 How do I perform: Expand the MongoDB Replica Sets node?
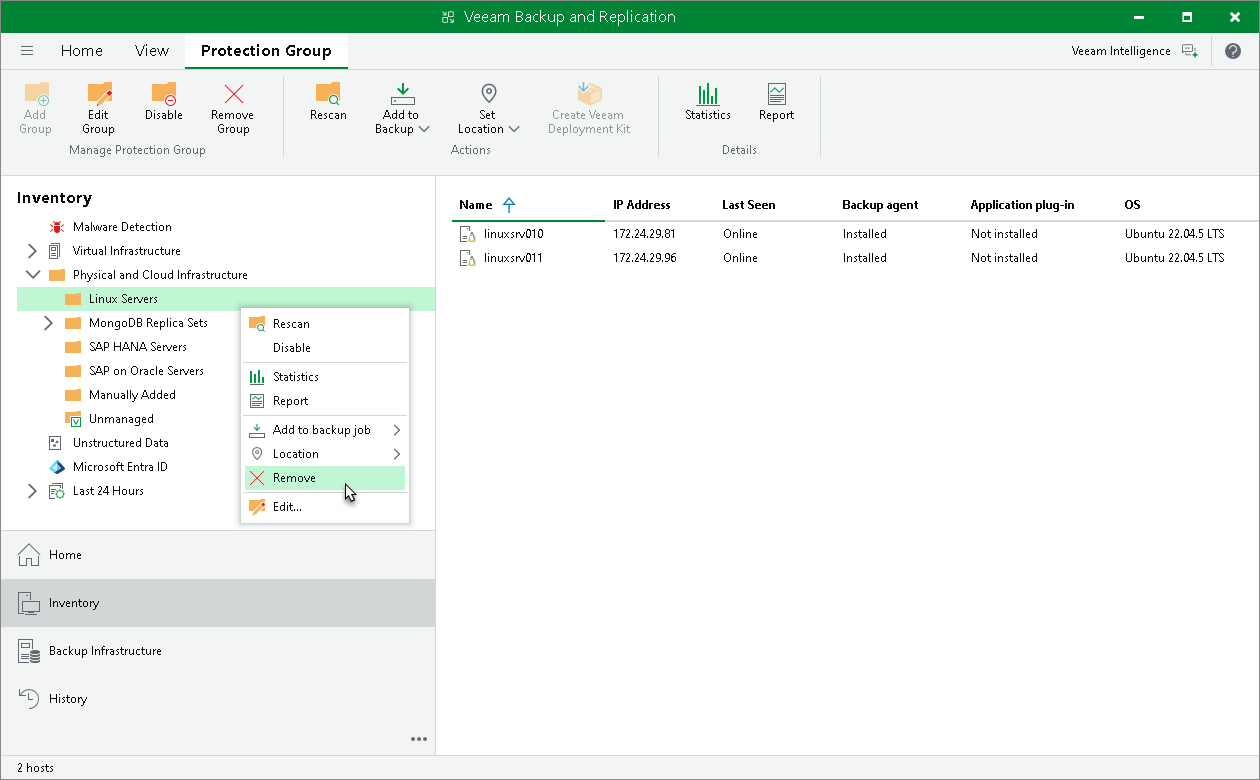point(48,323)
